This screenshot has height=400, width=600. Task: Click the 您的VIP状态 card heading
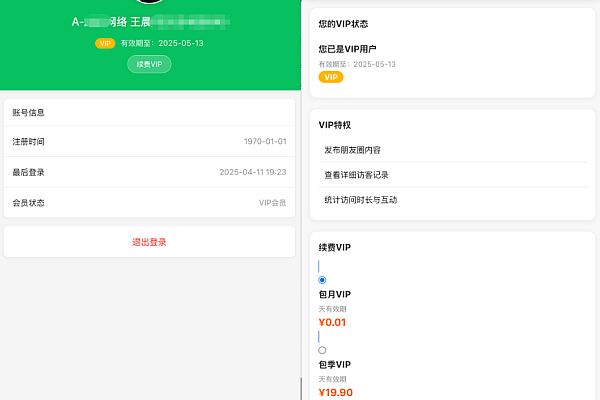pos(343,24)
